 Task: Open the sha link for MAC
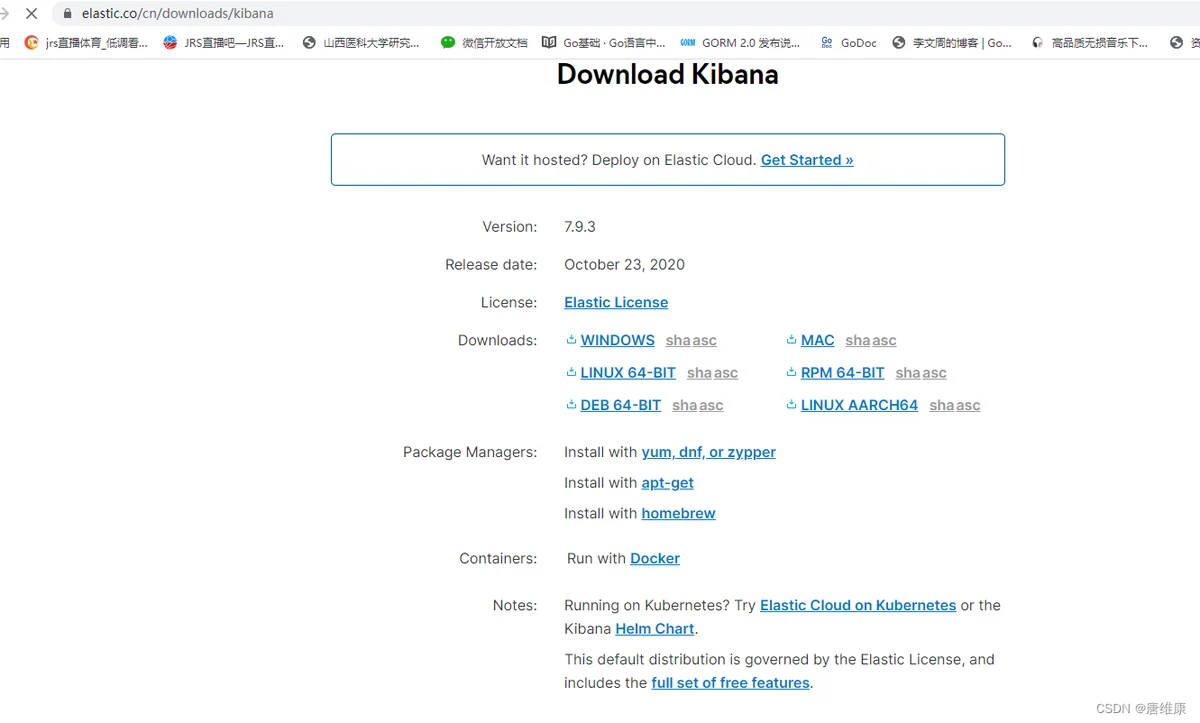tap(857, 341)
